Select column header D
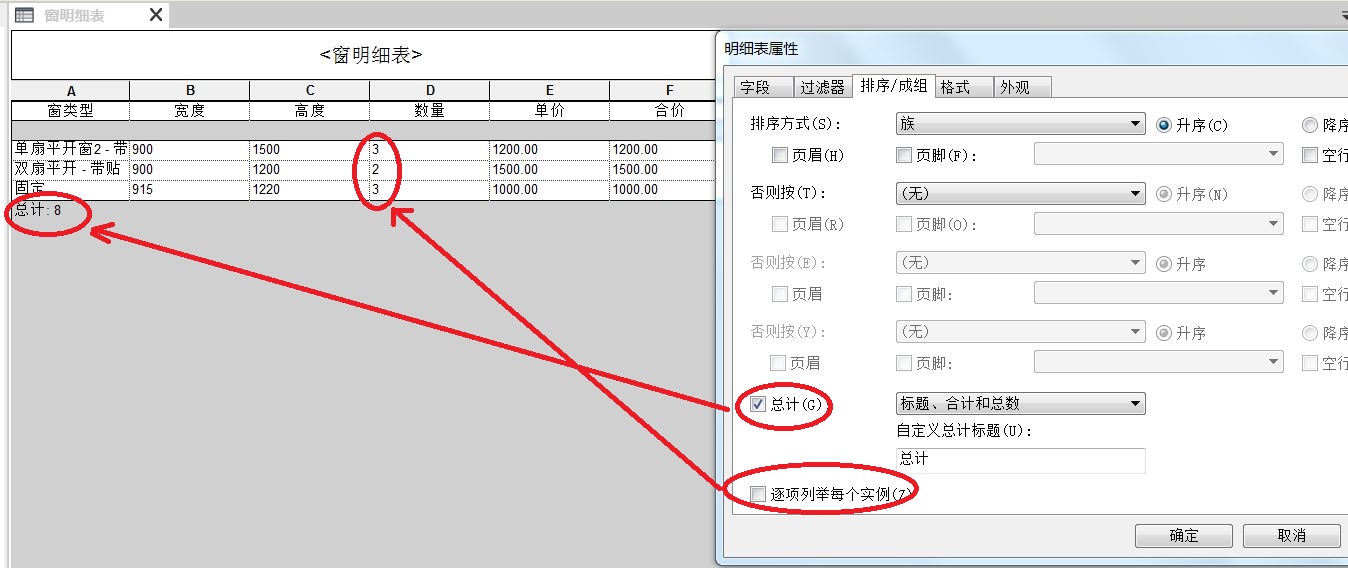Image resolution: width=1348 pixels, height=568 pixels. [429, 91]
